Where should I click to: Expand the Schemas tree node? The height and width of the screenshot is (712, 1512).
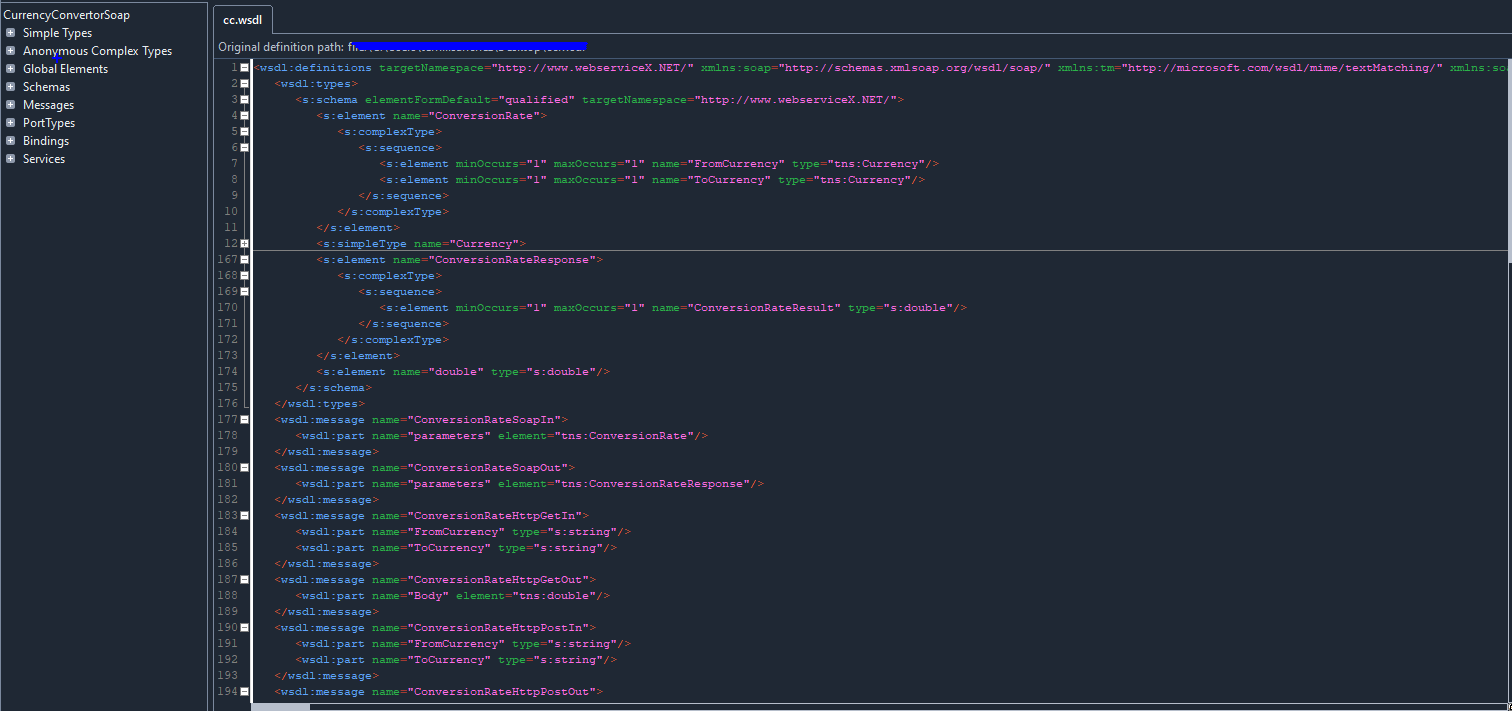point(10,87)
